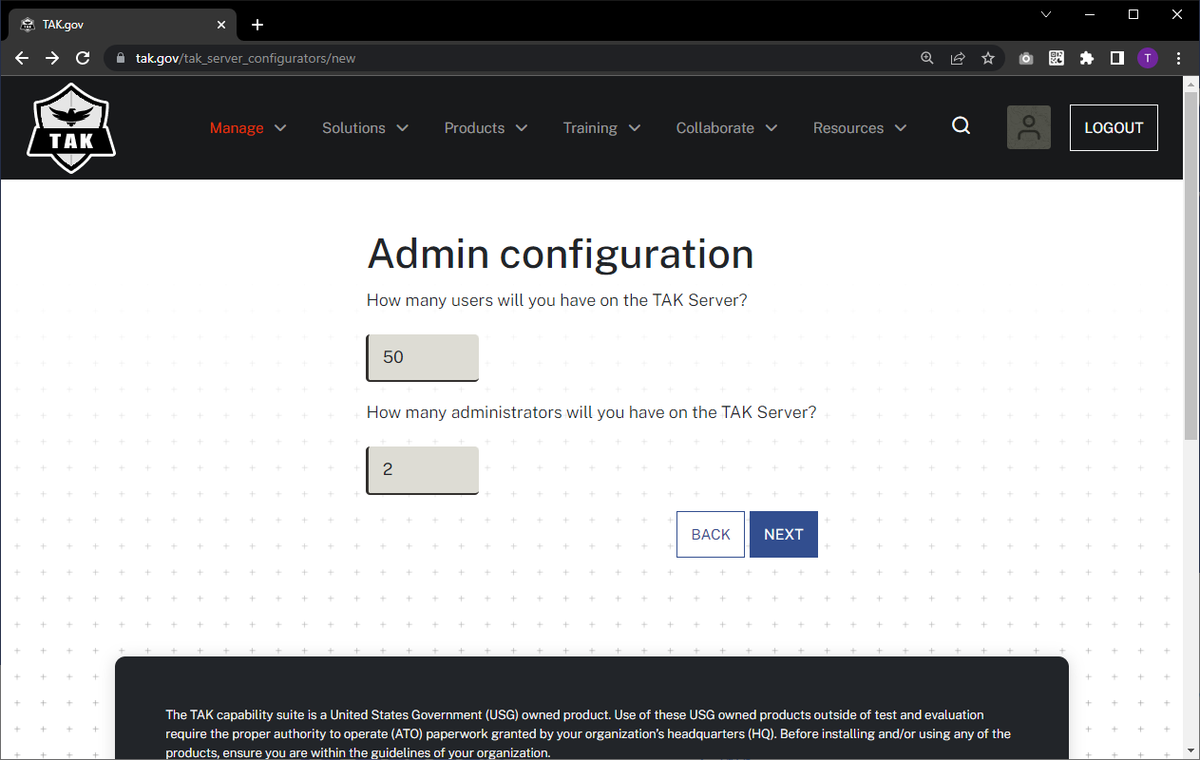Viewport: 1200px width, 760px height.
Task: Click the TAK capability suite disclaimer text
Action: tap(590, 733)
